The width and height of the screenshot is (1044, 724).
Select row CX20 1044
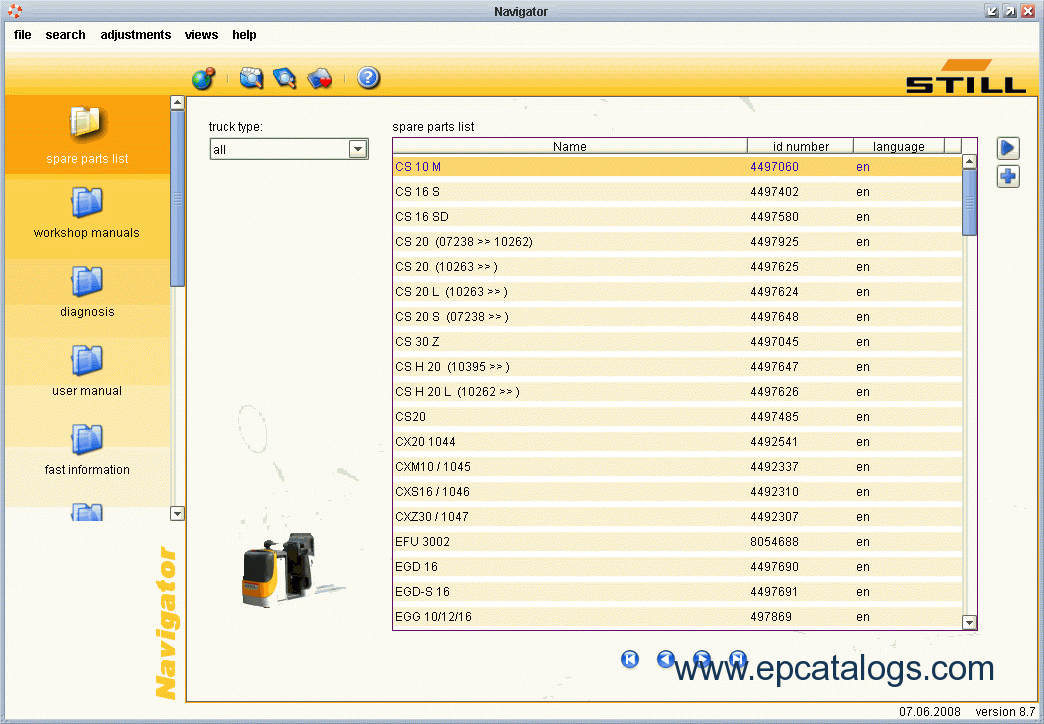tap(677, 442)
